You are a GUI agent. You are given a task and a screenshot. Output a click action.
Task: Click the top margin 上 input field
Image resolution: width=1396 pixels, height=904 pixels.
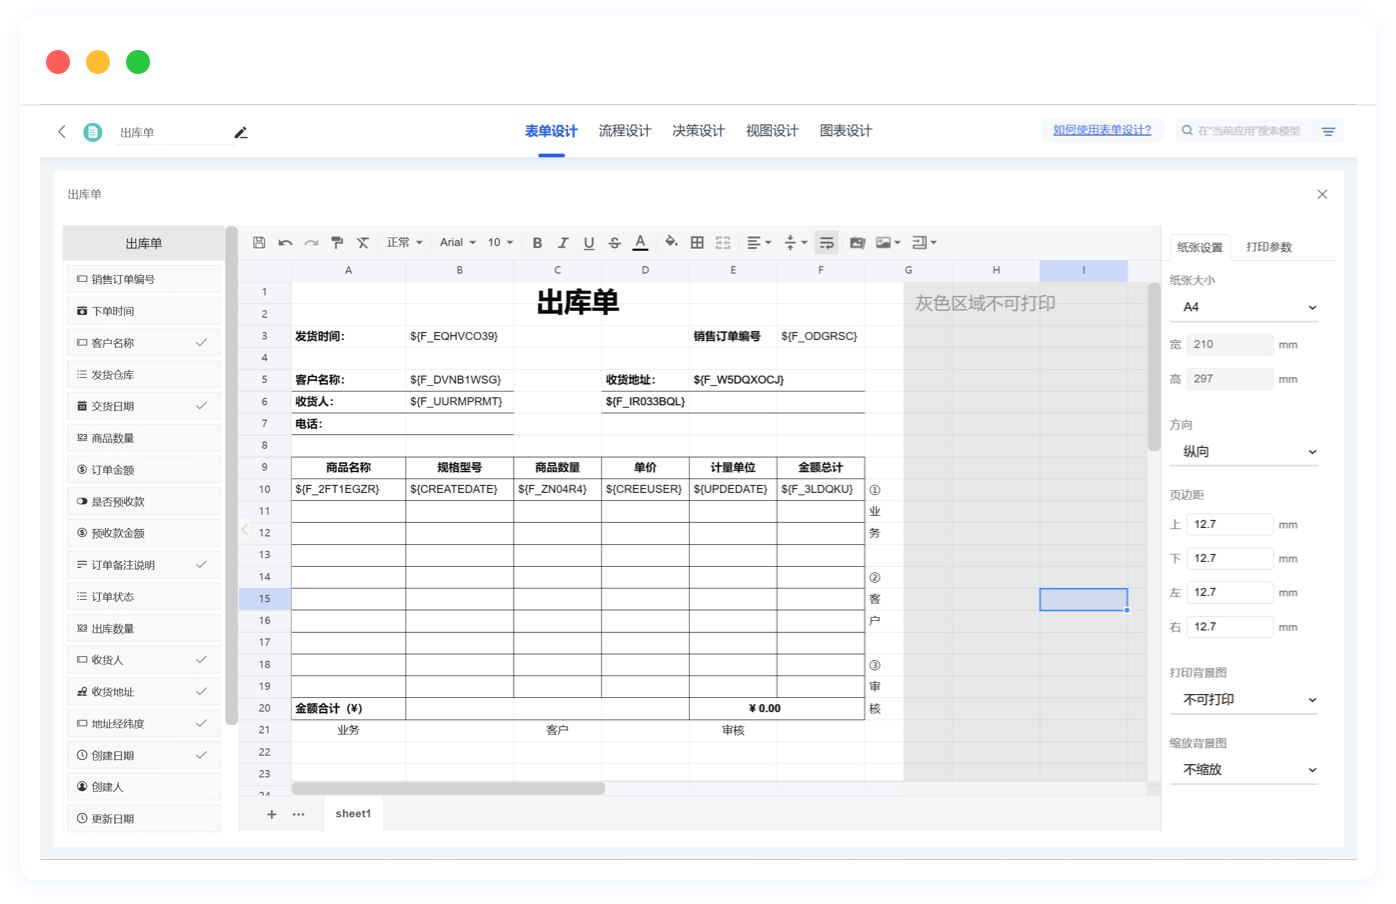[x=1230, y=525]
